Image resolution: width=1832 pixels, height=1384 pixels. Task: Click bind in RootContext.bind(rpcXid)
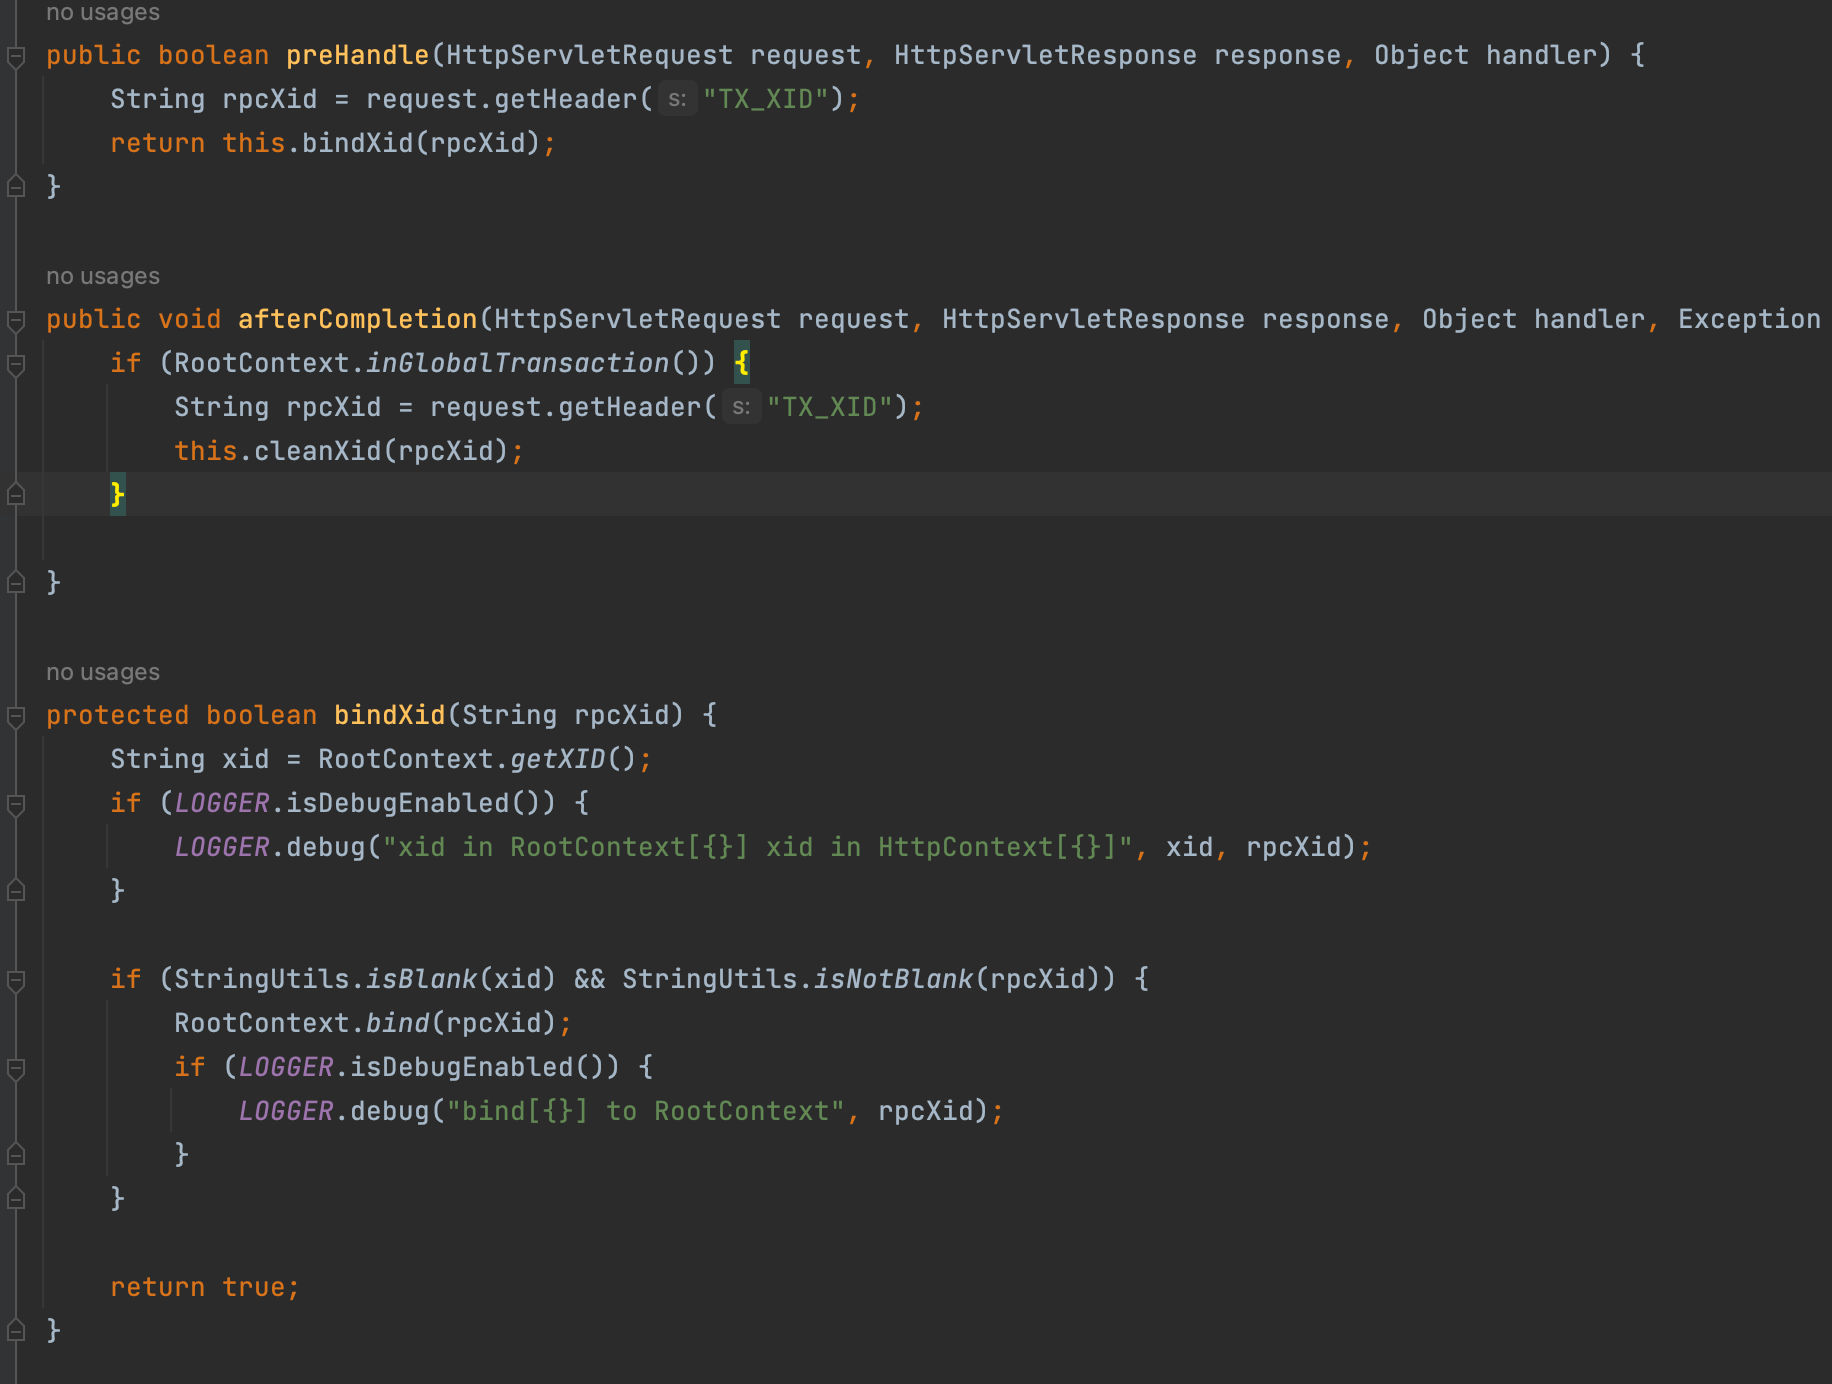[397, 1023]
